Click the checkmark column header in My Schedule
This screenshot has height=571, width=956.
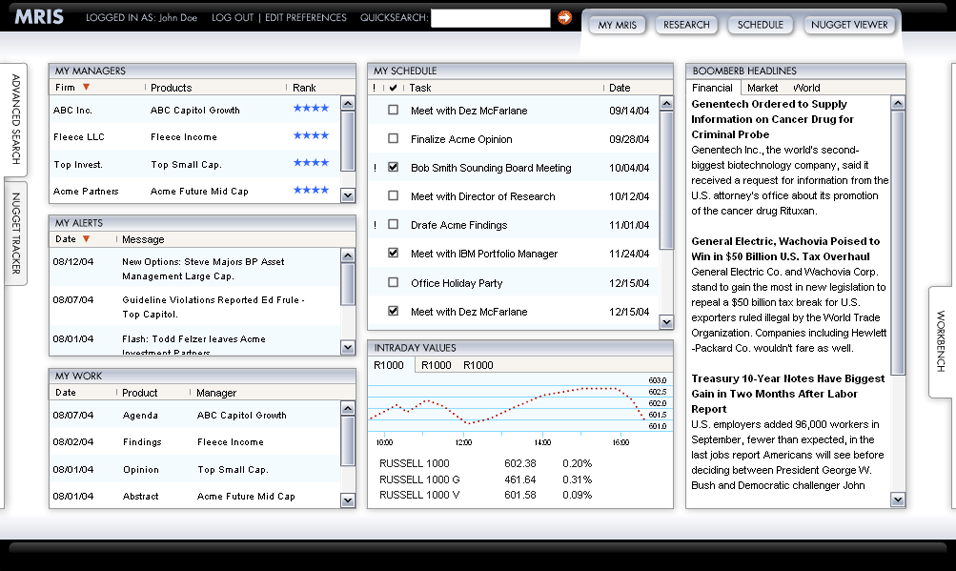tap(393, 88)
